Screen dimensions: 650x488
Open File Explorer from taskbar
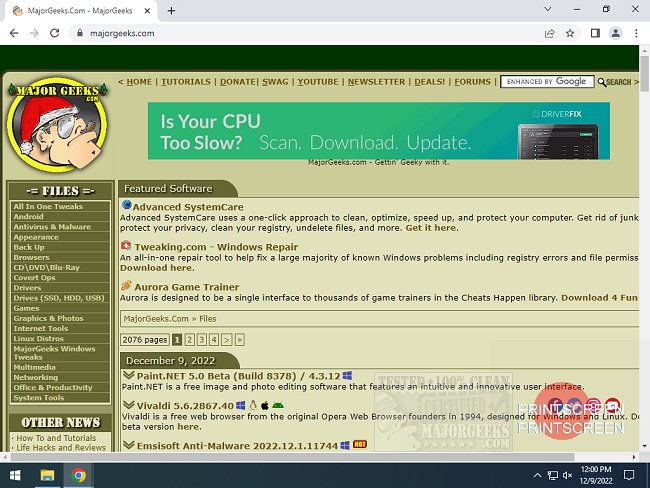[x=47, y=475]
